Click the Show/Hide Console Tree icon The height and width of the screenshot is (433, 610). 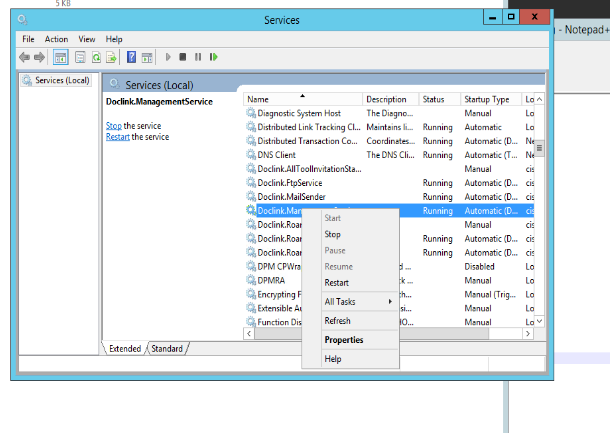click(60, 57)
